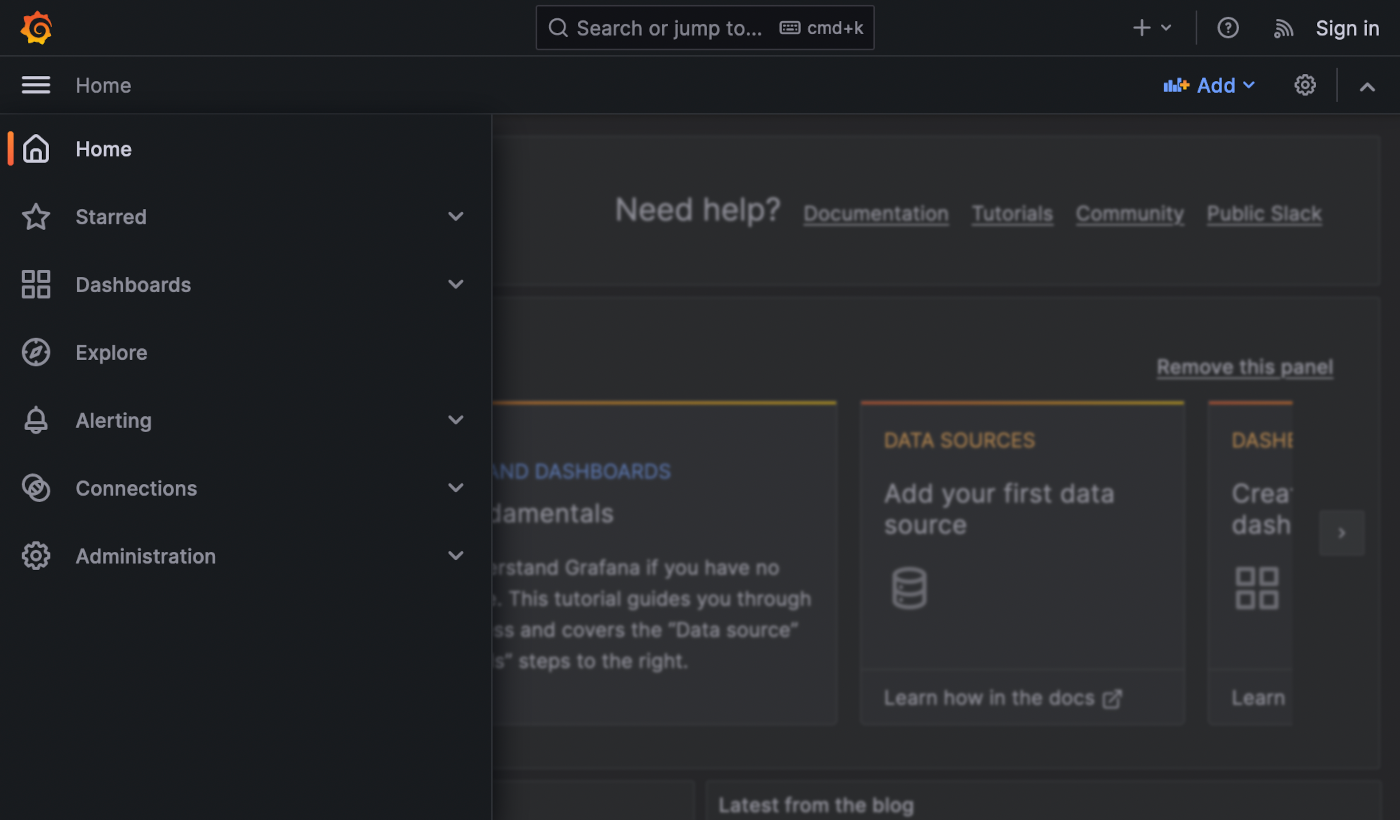Select Home in the breadcrumb
The height and width of the screenshot is (820, 1400).
pyautogui.click(x=103, y=85)
